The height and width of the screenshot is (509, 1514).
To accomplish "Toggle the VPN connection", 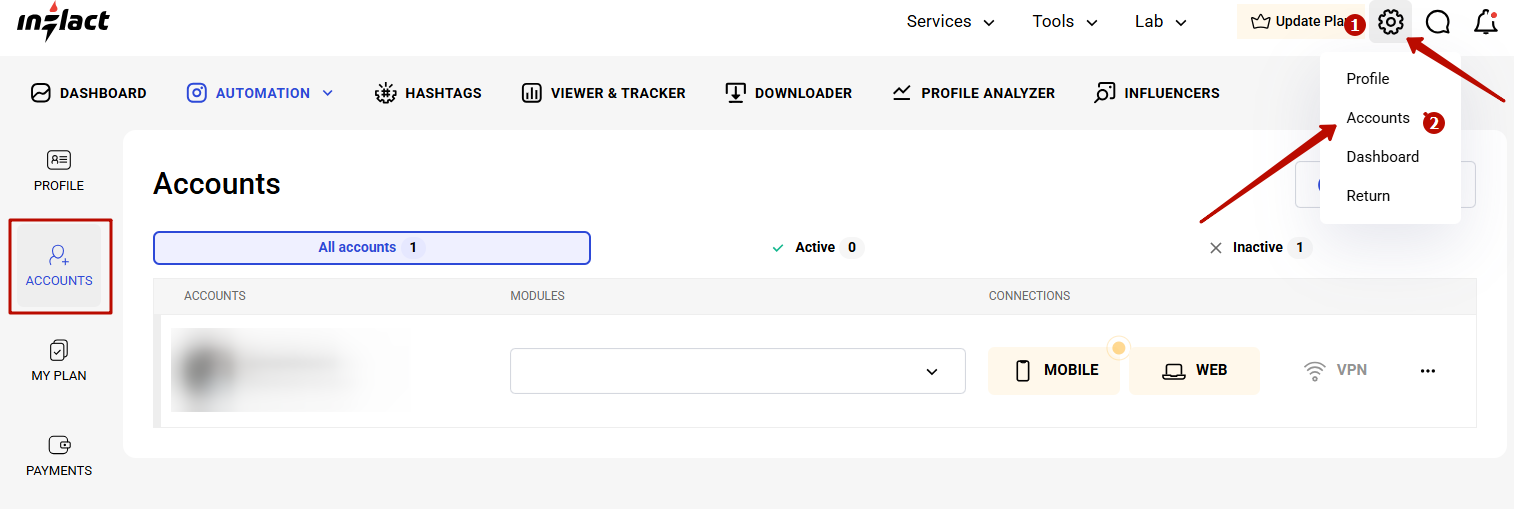I will [1335, 371].
